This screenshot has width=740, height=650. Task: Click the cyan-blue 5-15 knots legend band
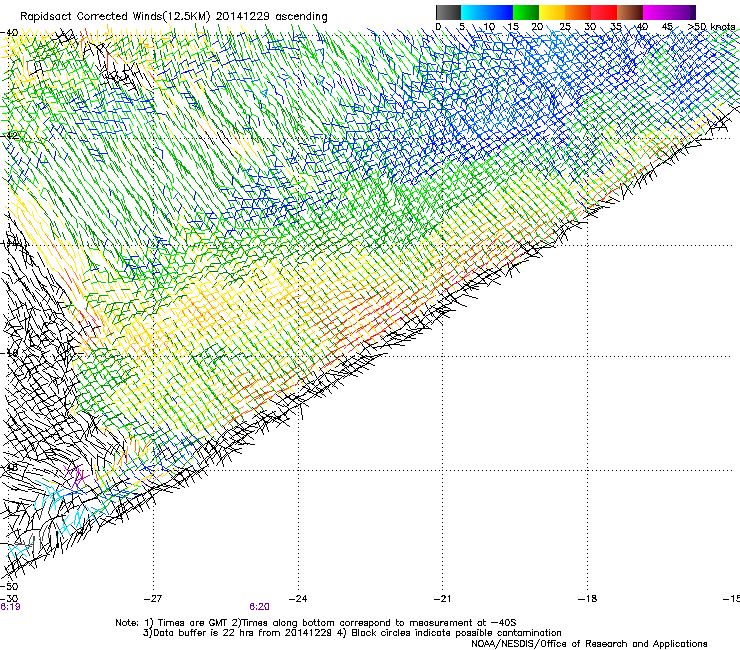(487, 12)
